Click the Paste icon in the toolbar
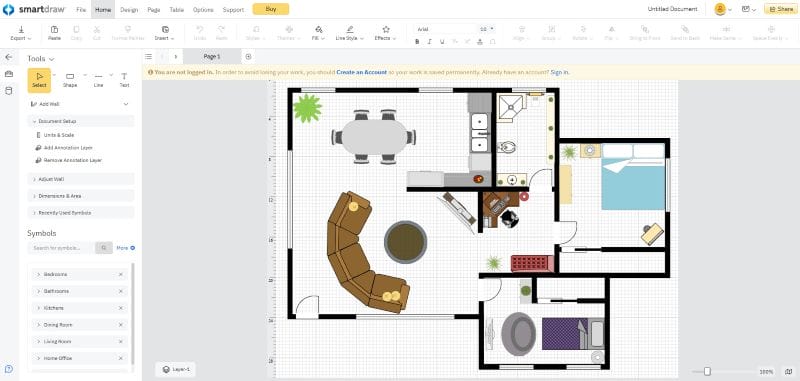This screenshot has height=381, width=800. tap(54, 30)
